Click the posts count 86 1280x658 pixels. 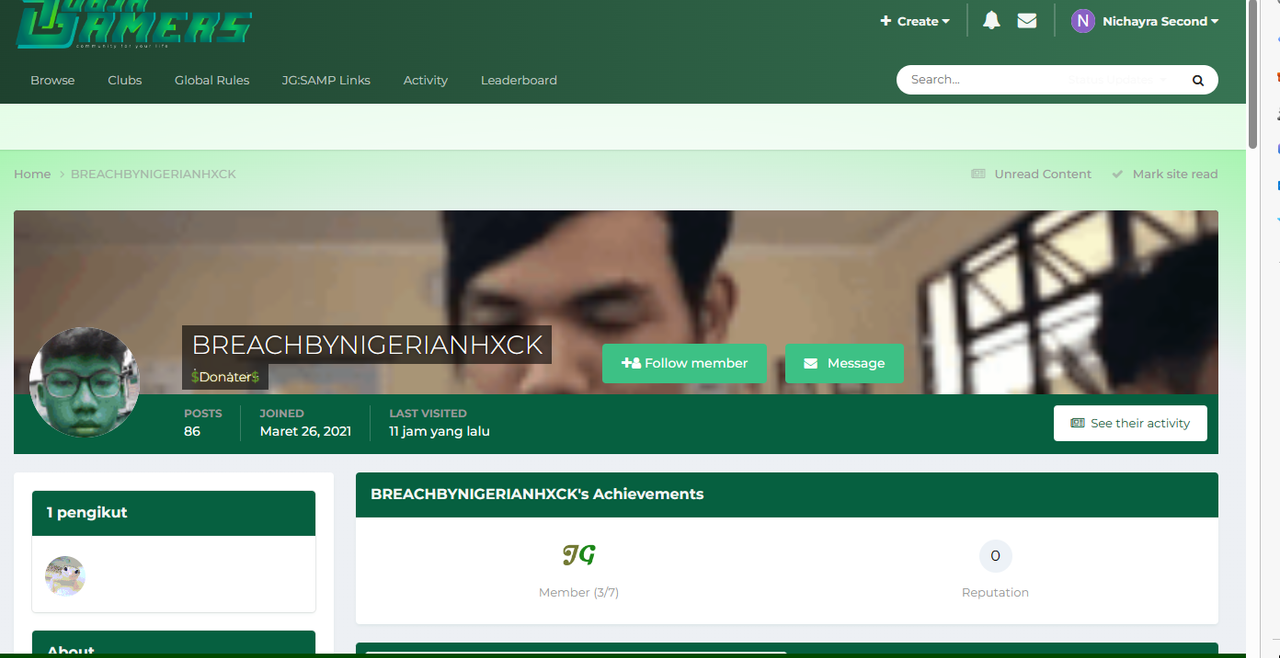(x=192, y=431)
